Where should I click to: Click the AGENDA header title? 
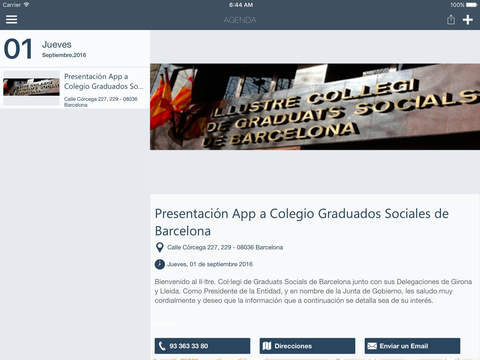(240, 20)
